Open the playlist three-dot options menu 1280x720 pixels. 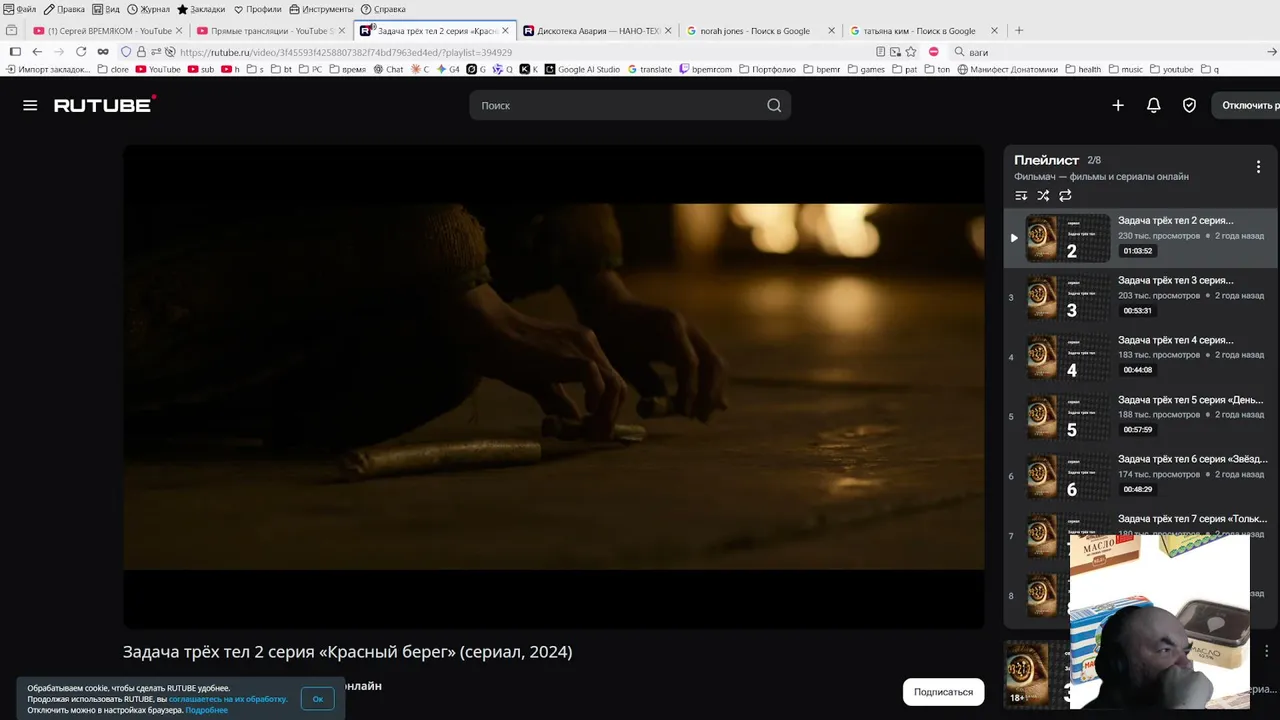[1258, 167]
